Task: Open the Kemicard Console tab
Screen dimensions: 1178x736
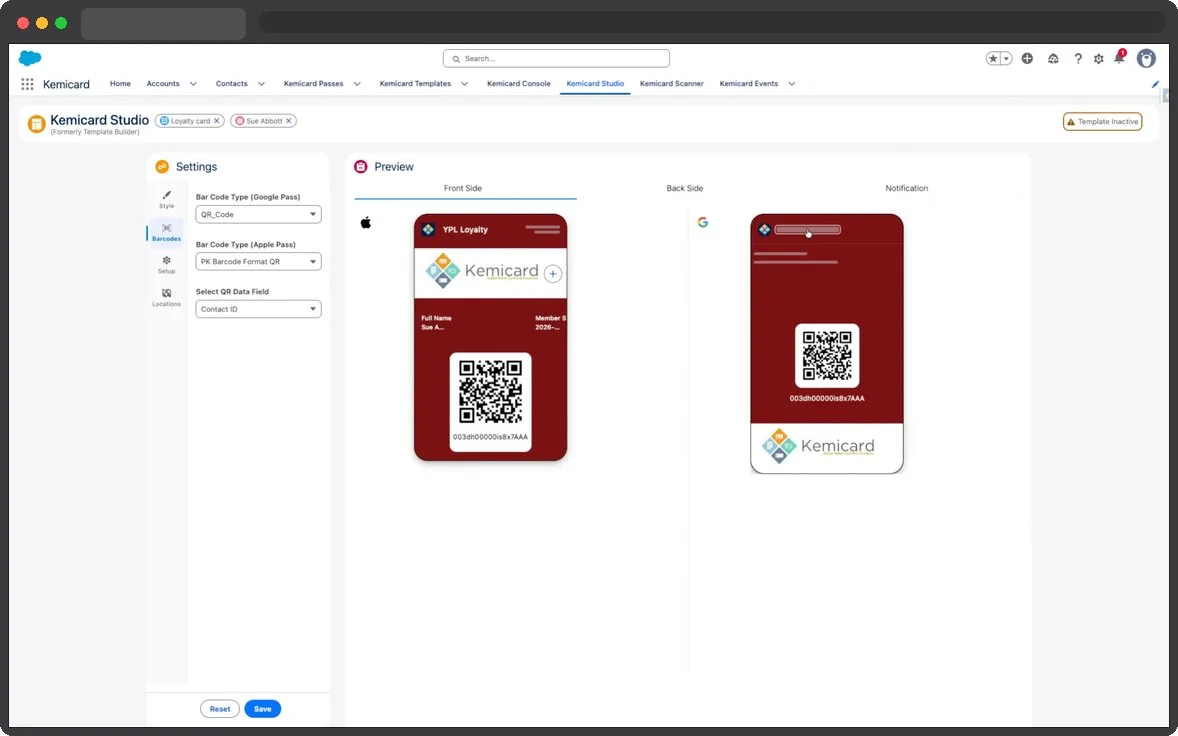Action: click(x=518, y=83)
